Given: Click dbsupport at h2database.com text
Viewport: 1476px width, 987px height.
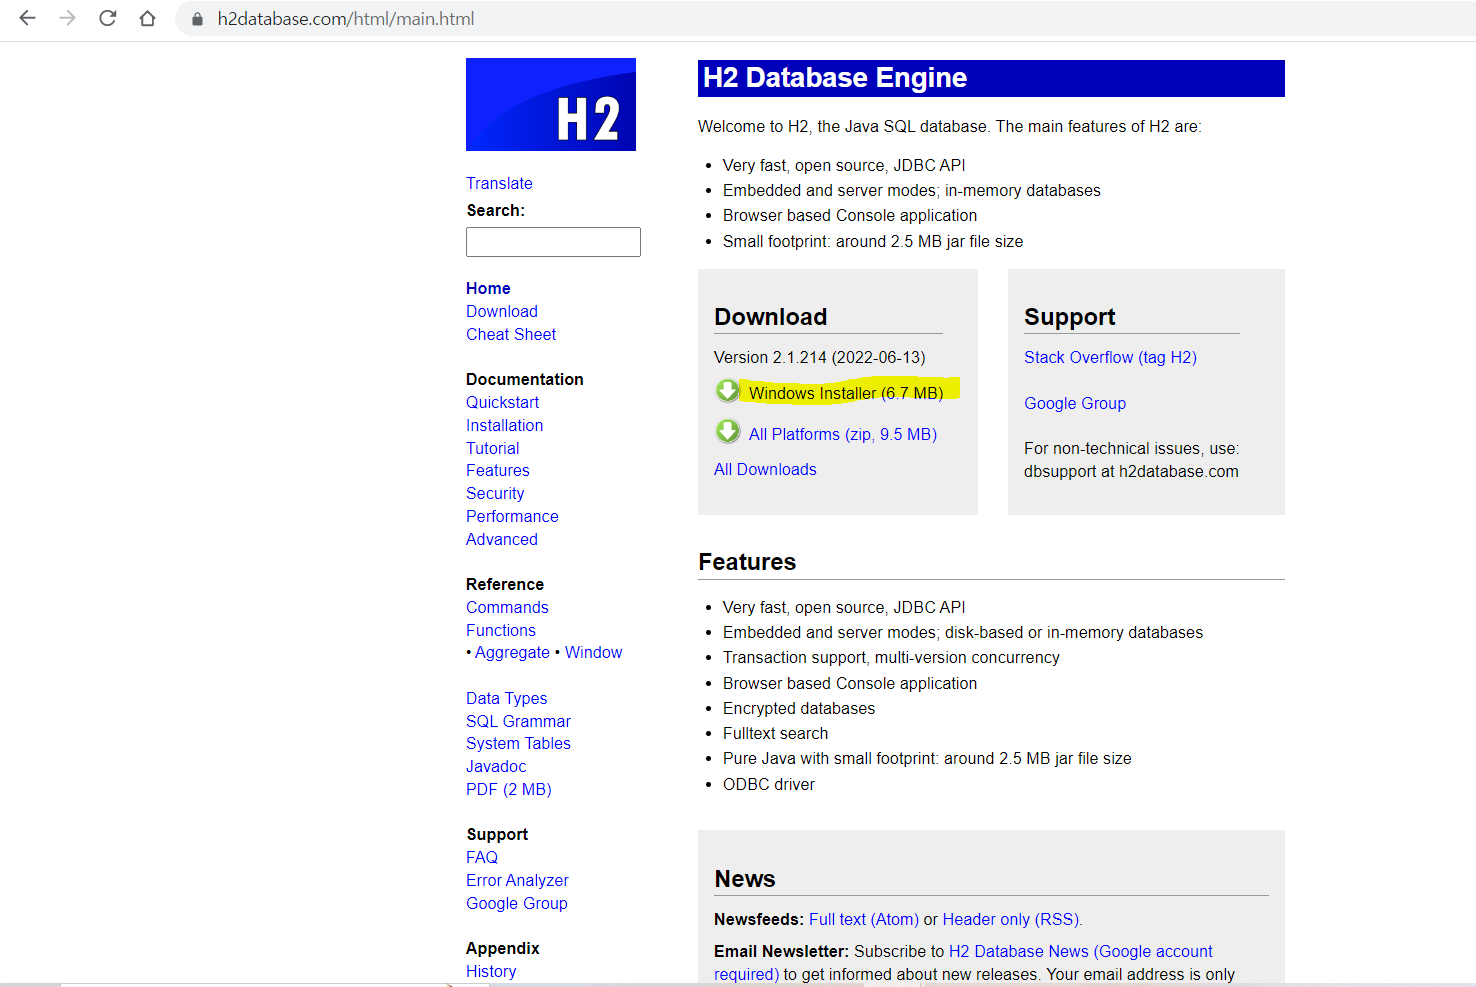Looking at the screenshot, I should coord(1131,471).
